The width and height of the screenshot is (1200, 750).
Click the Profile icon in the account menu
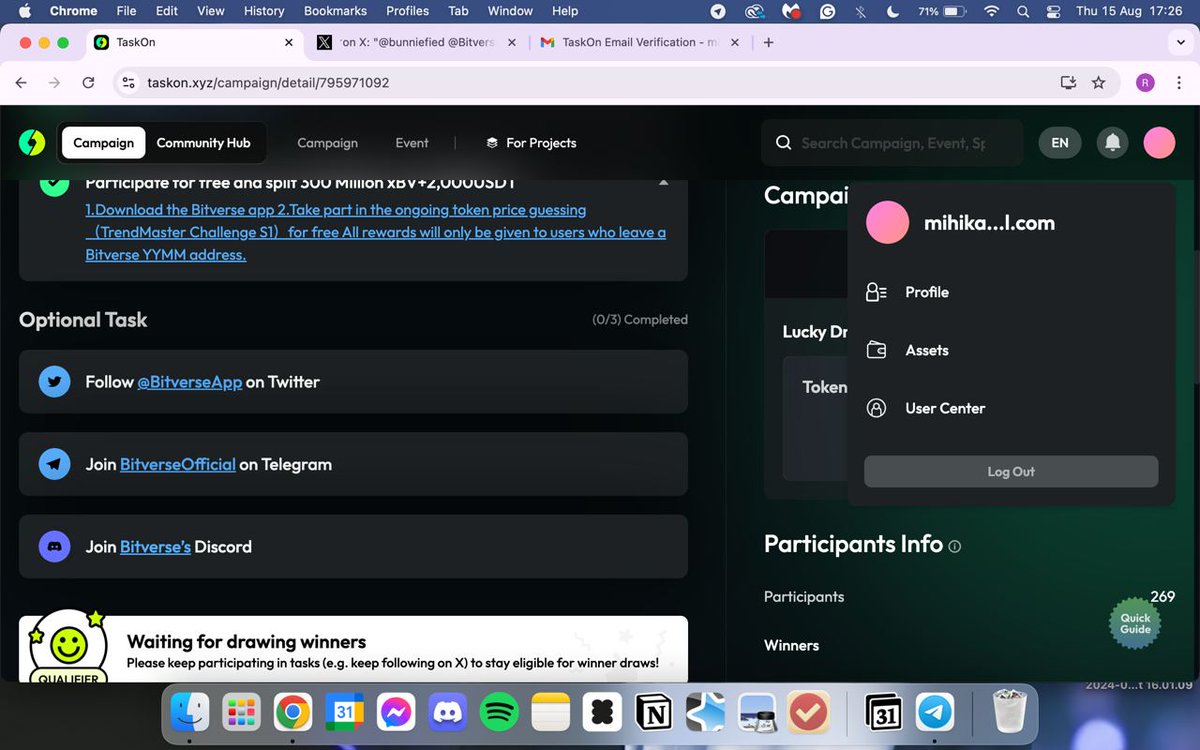876,292
